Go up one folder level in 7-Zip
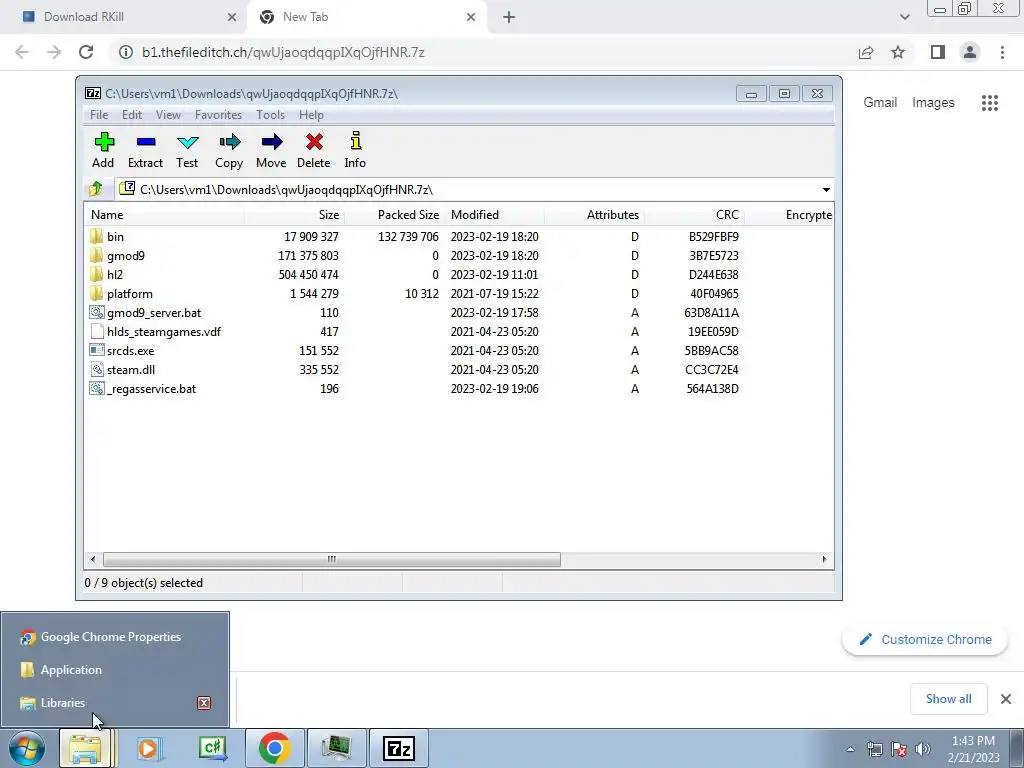 tap(96, 189)
